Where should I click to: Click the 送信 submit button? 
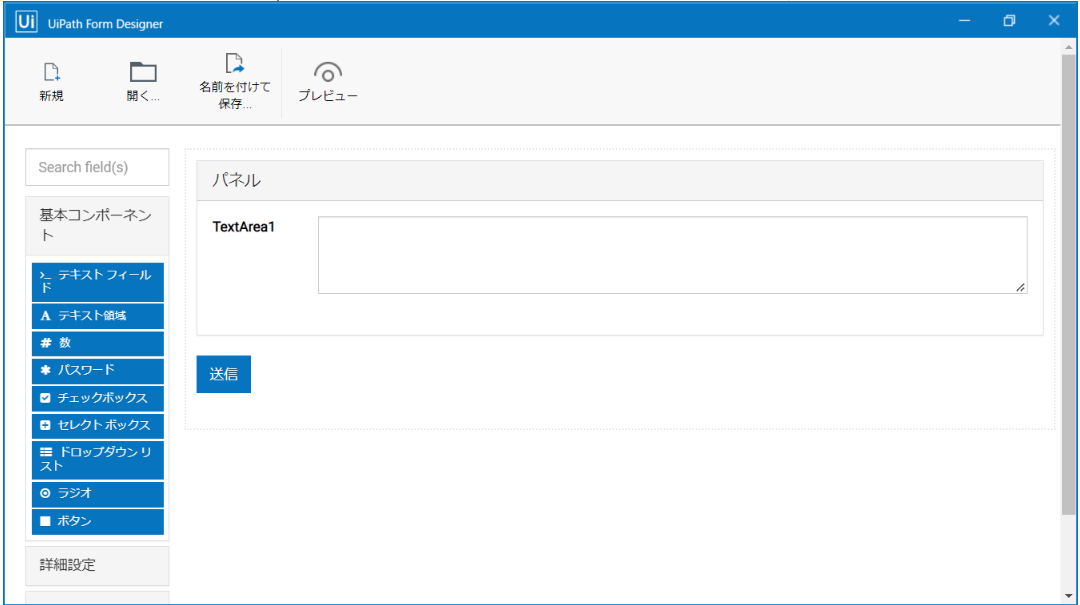(223, 373)
